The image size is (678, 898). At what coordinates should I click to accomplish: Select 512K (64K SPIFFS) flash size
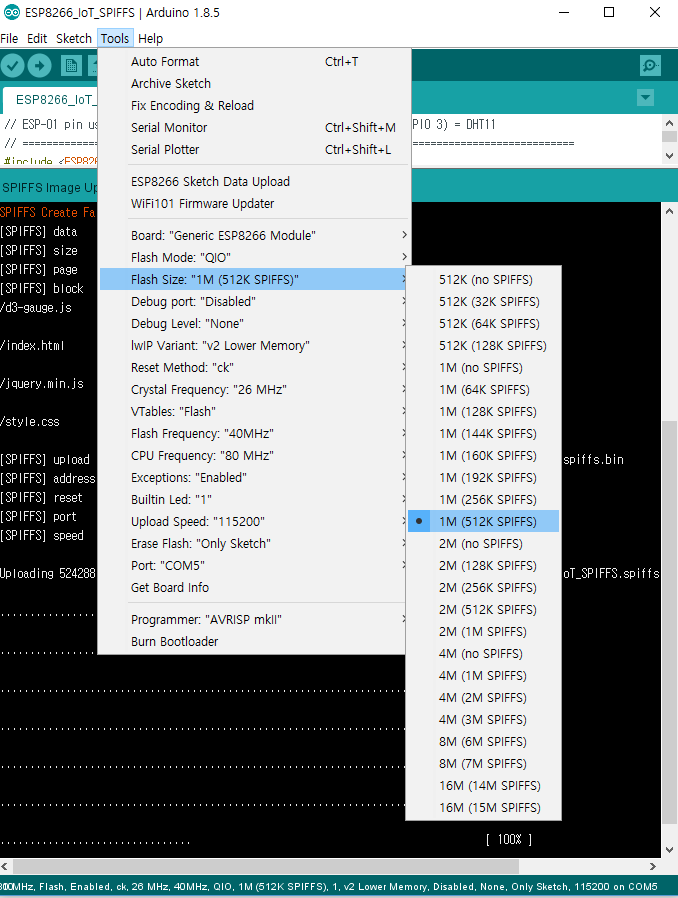pyautogui.click(x=483, y=324)
